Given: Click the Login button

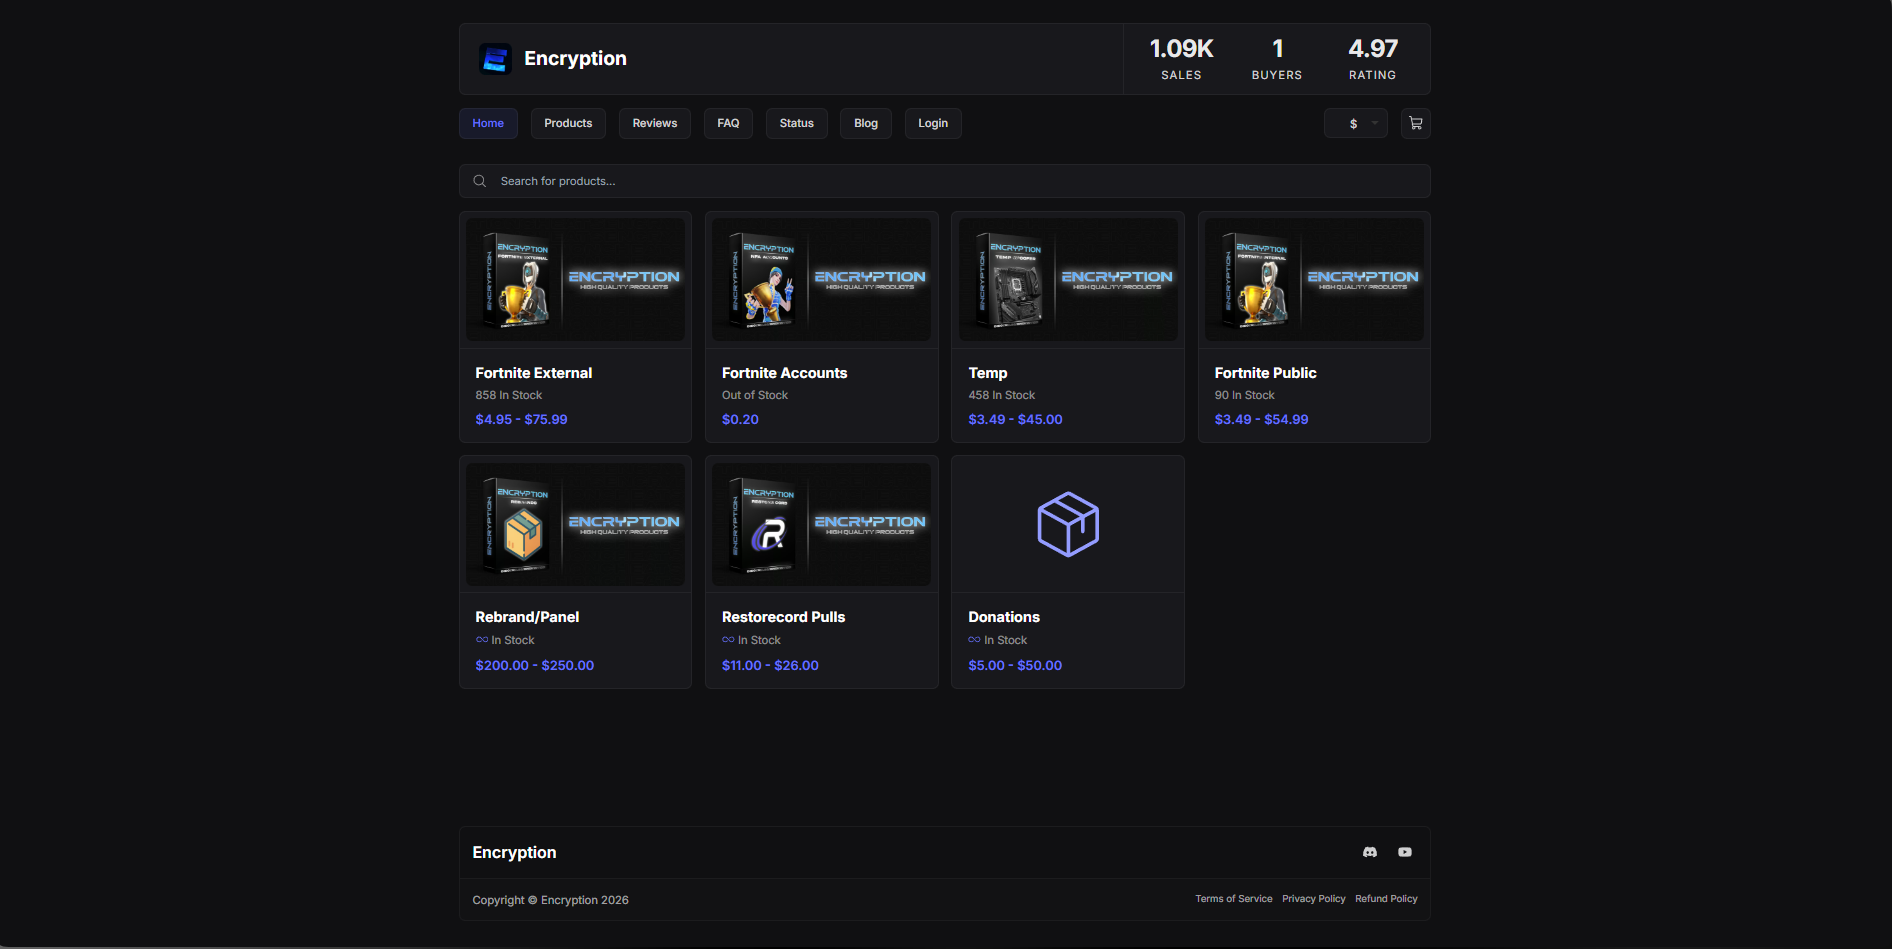Looking at the screenshot, I should click(x=933, y=123).
